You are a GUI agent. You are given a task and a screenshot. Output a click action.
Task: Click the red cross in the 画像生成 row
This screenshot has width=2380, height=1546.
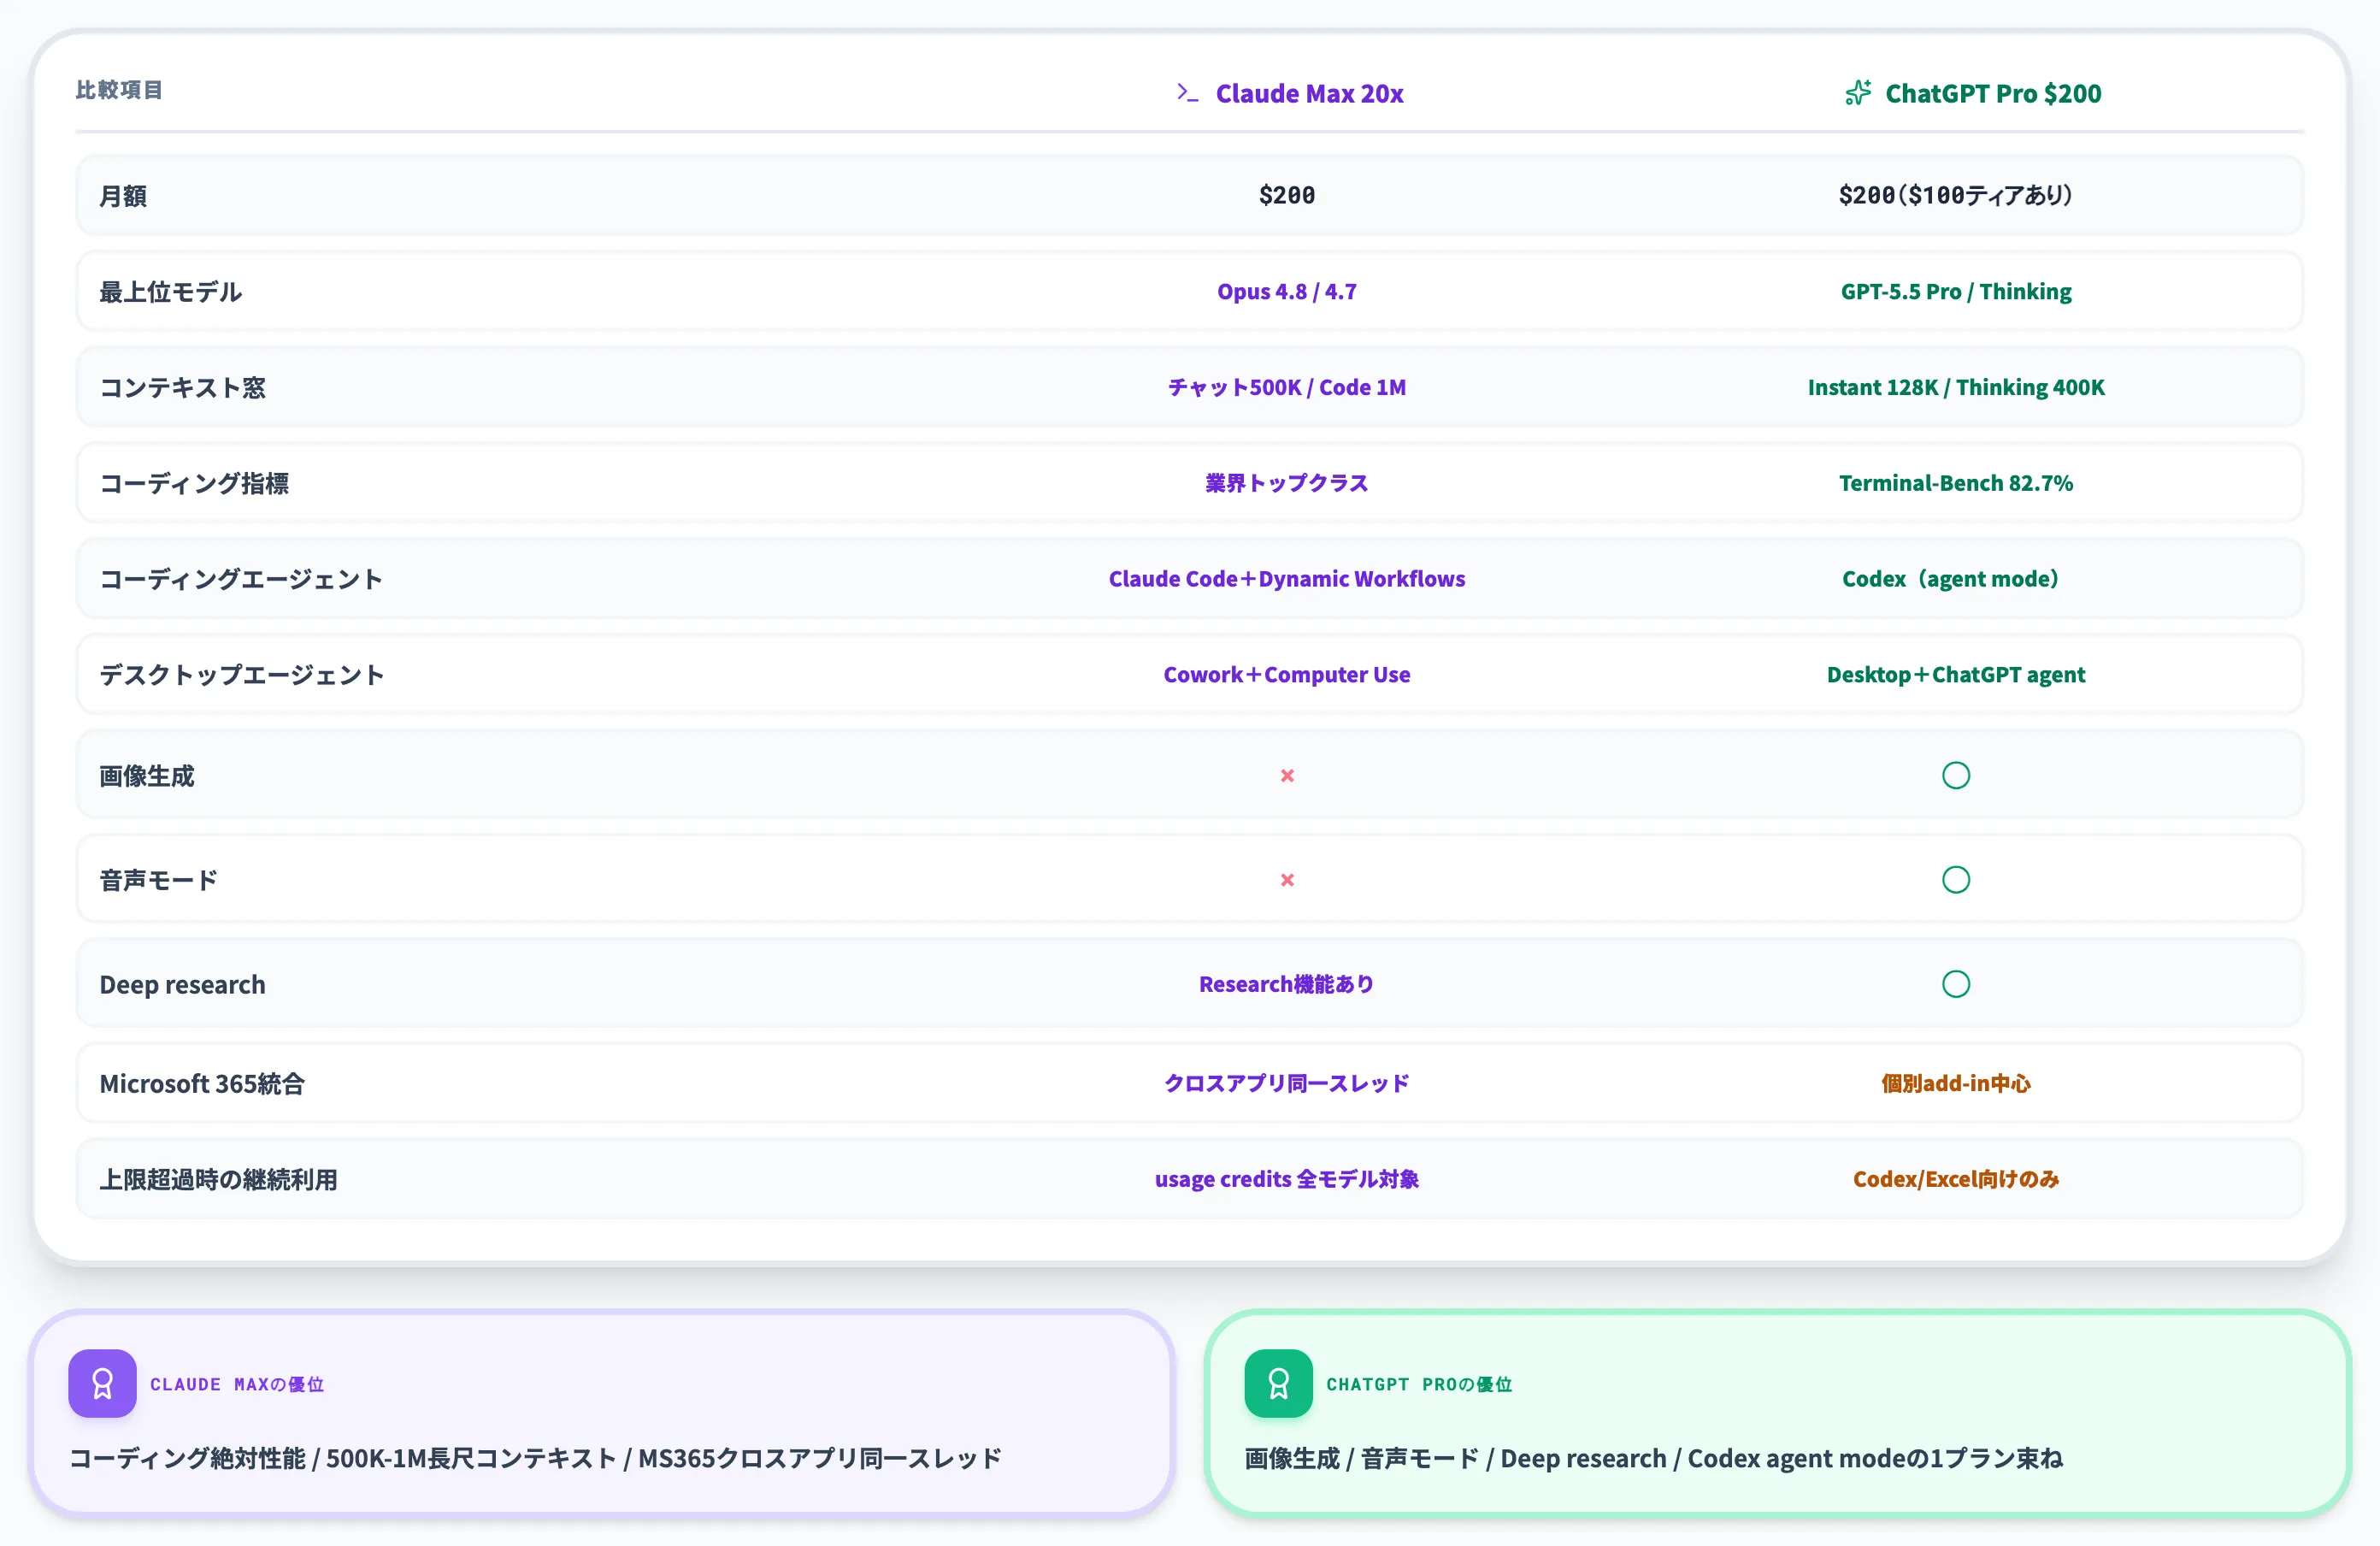pos(1287,775)
